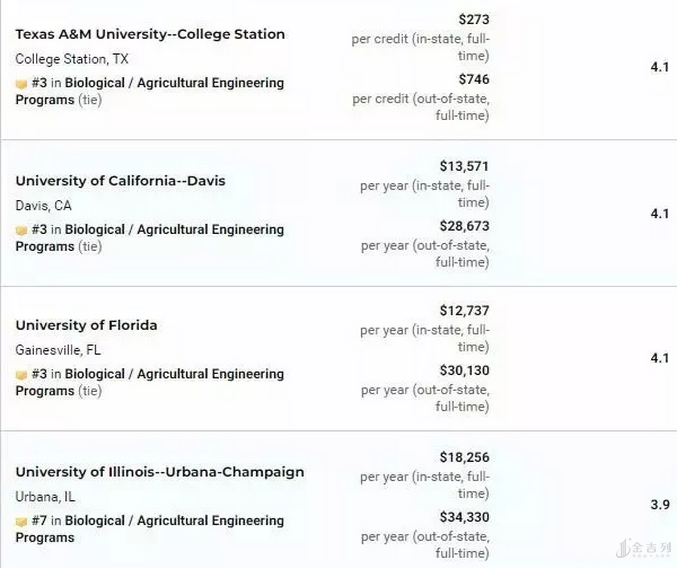Click the badge icon beside Illinois #7 ranking
This screenshot has width=680, height=568.
[21, 521]
